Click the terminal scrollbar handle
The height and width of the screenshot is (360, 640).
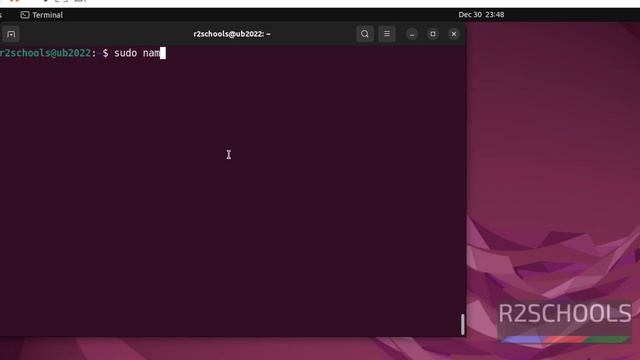462,324
